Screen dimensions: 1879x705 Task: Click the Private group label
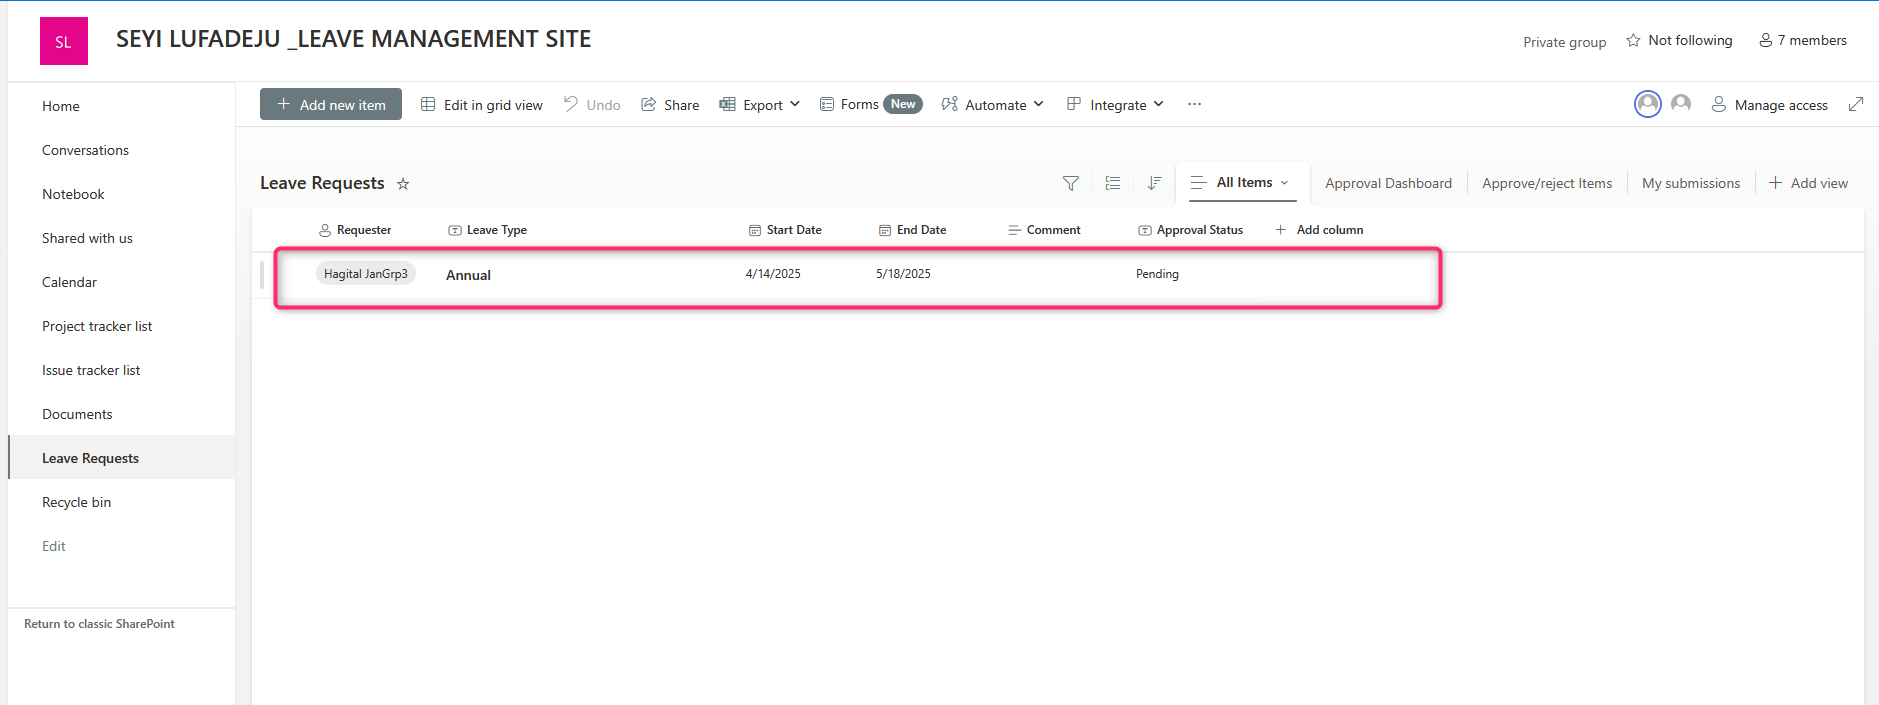click(x=1564, y=42)
